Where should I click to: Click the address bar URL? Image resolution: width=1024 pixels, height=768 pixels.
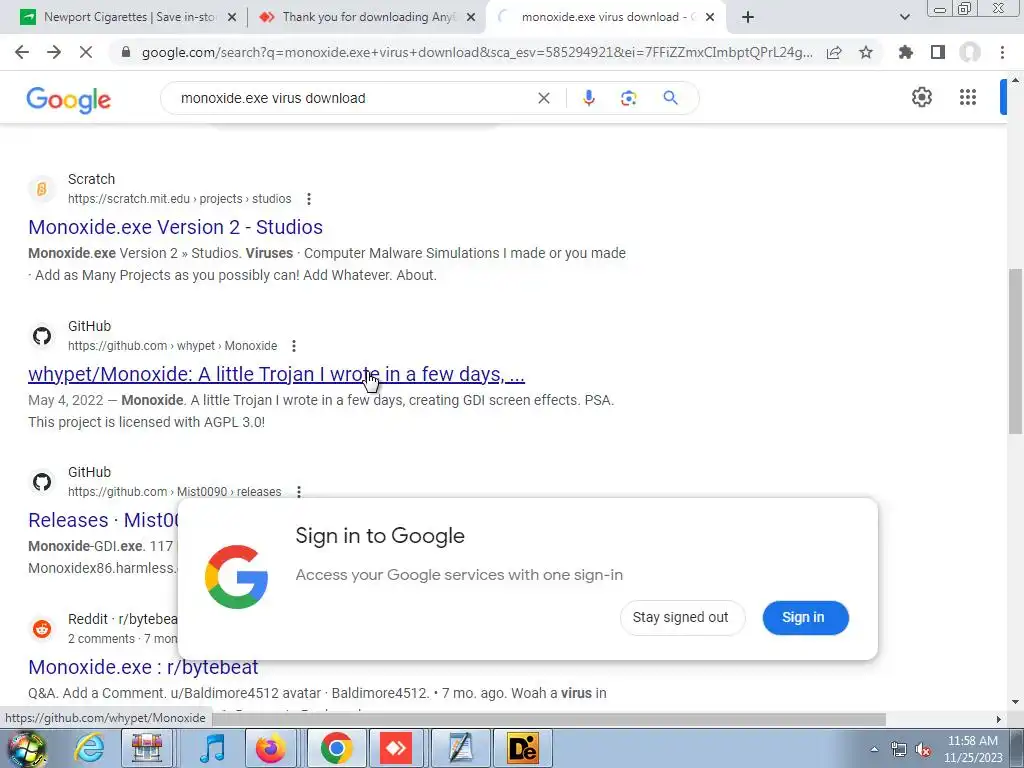[x=477, y=52]
